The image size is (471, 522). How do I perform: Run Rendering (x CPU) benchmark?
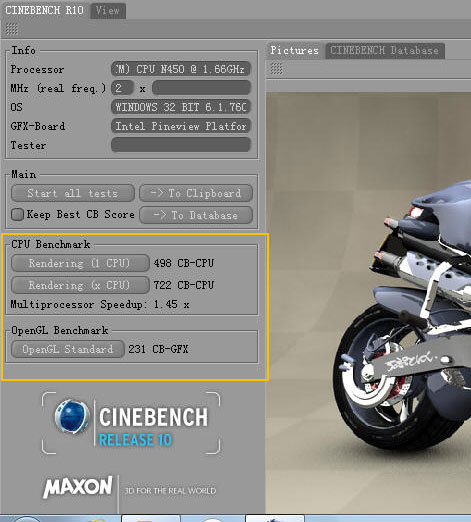(x=80, y=285)
